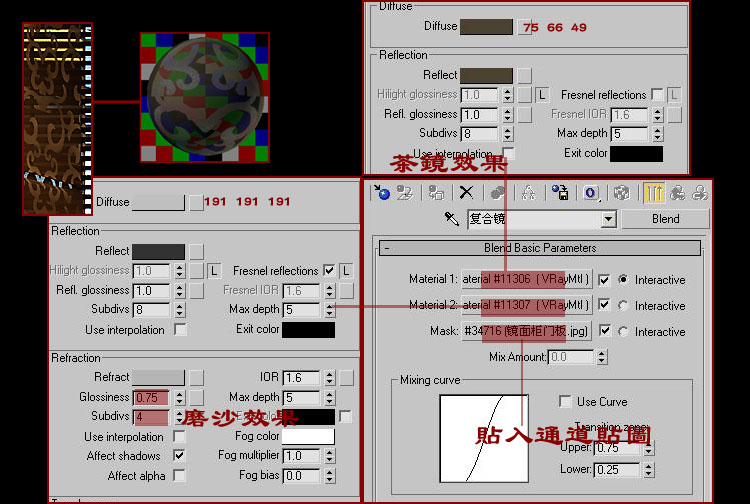750x504 pixels.
Task: Click white Fog color swatch
Action: (309, 436)
